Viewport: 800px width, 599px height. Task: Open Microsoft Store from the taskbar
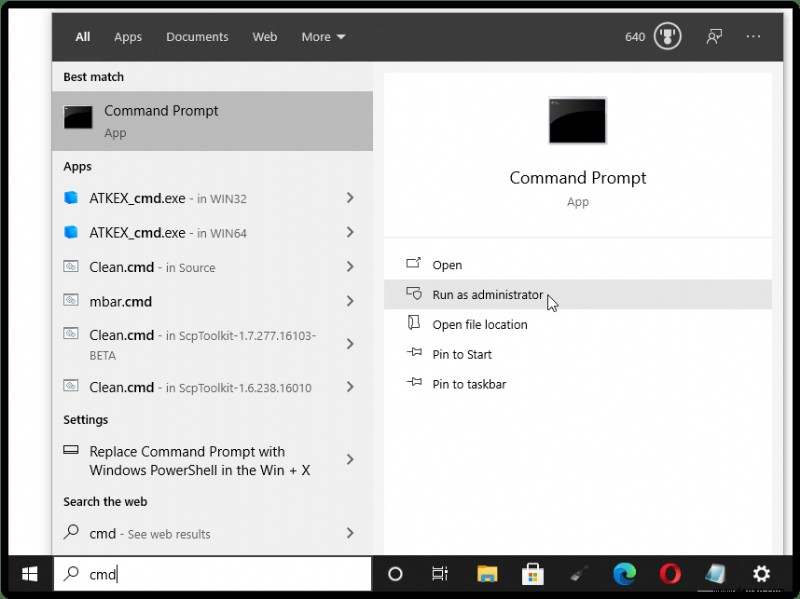(532, 574)
